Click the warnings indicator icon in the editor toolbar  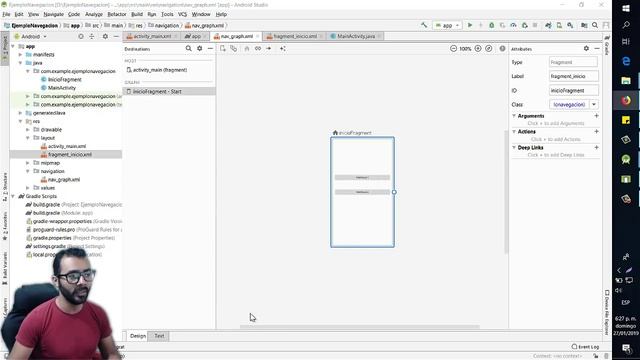pos(502,49)
